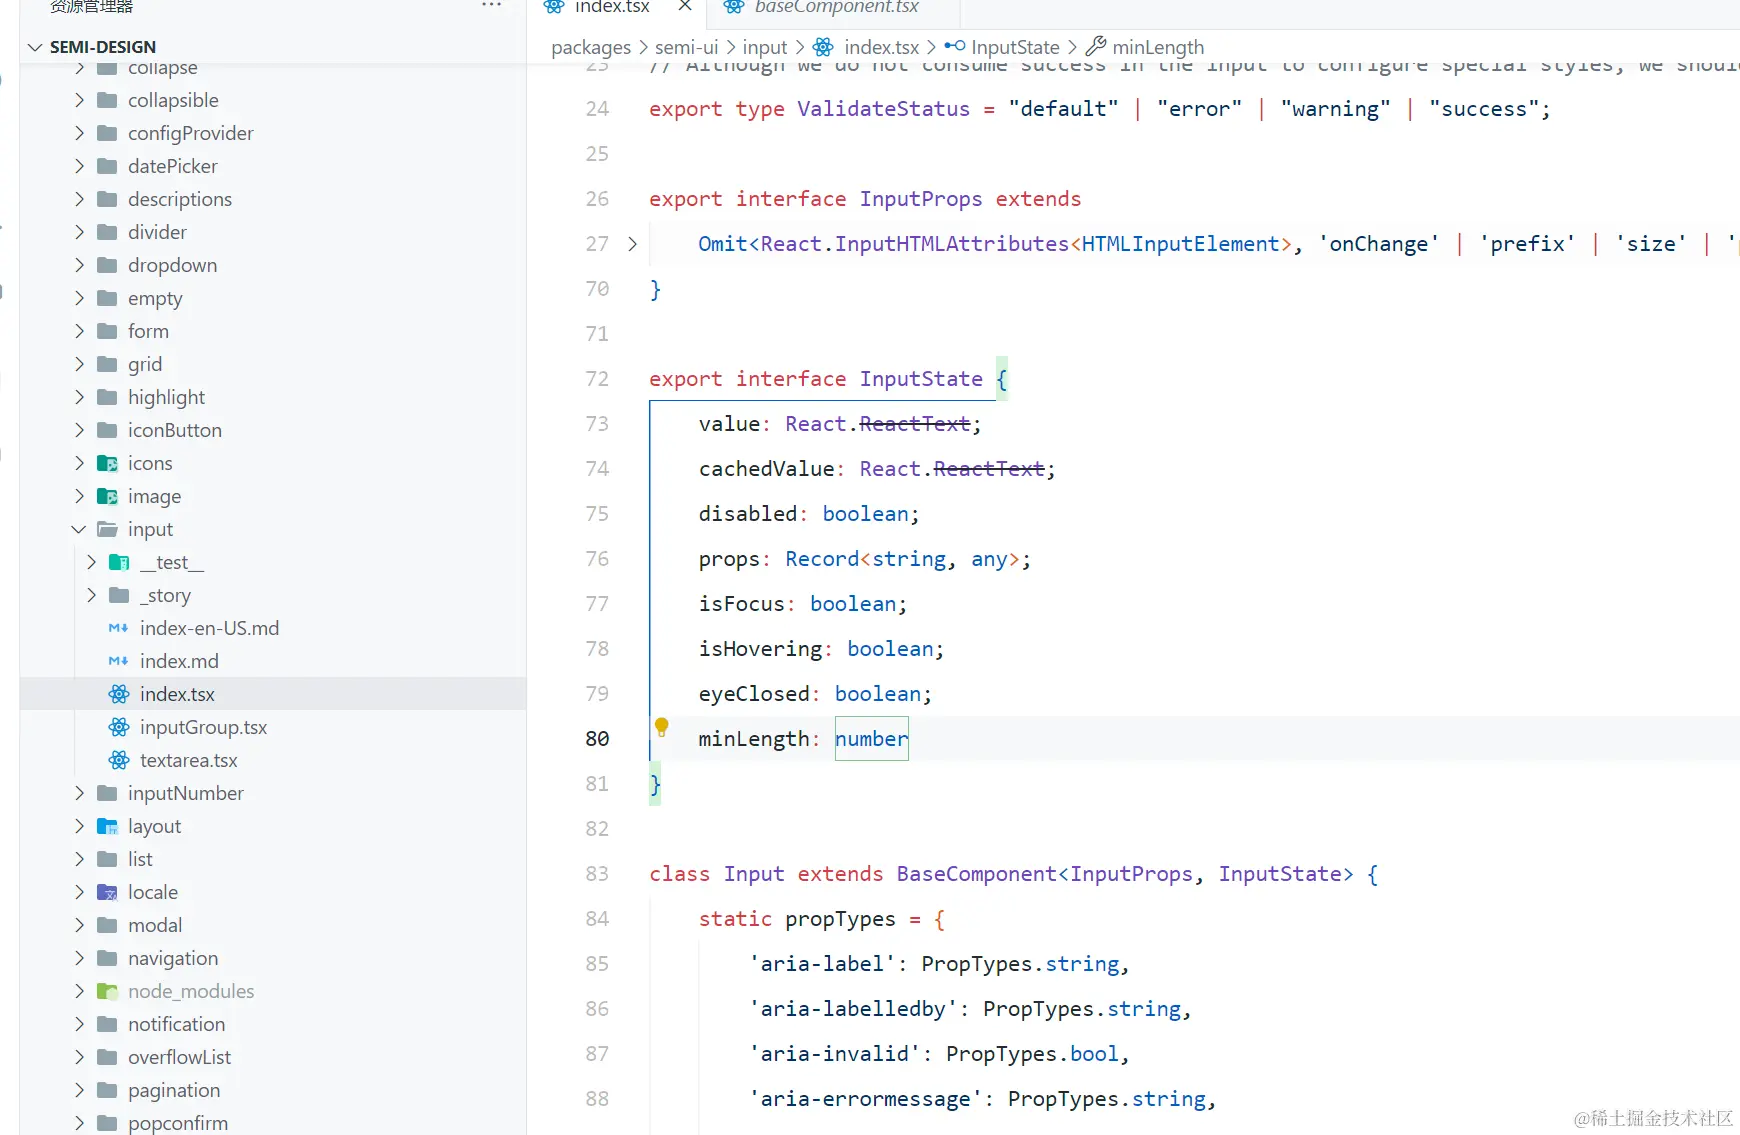Open the form folder

click(148, 331)
